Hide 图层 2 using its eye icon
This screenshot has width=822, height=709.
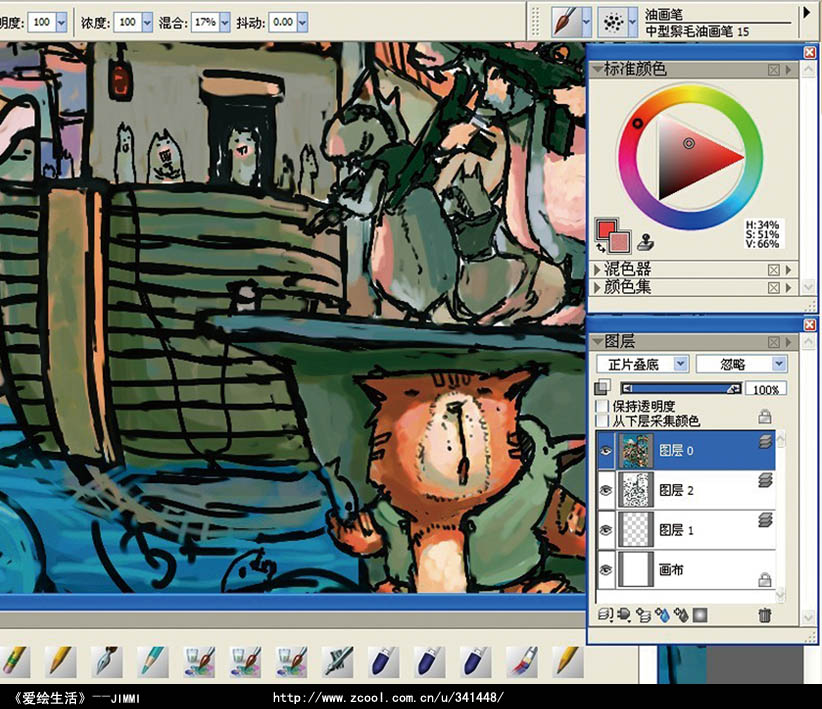606,490
